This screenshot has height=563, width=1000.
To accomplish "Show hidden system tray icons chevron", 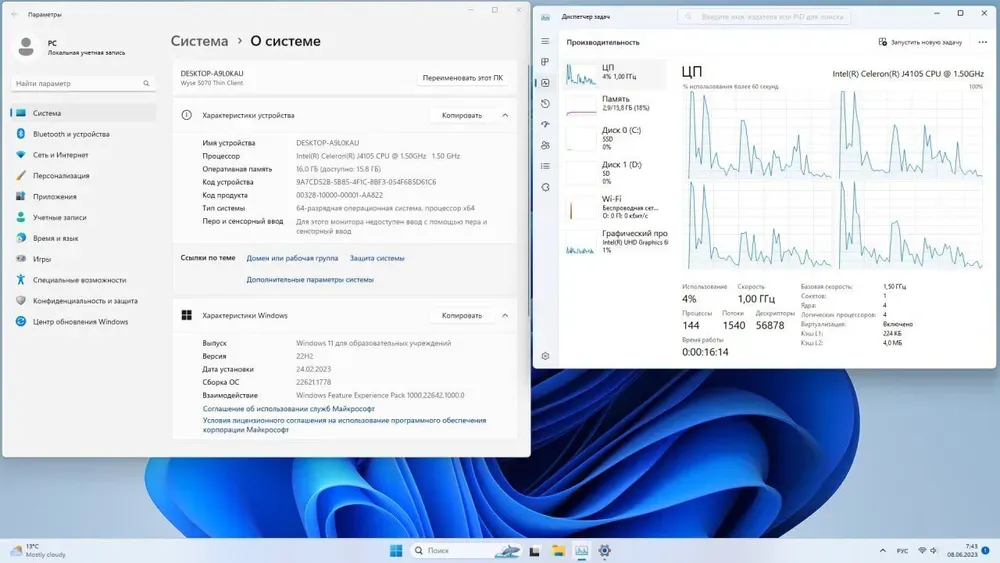I will 885,551.
